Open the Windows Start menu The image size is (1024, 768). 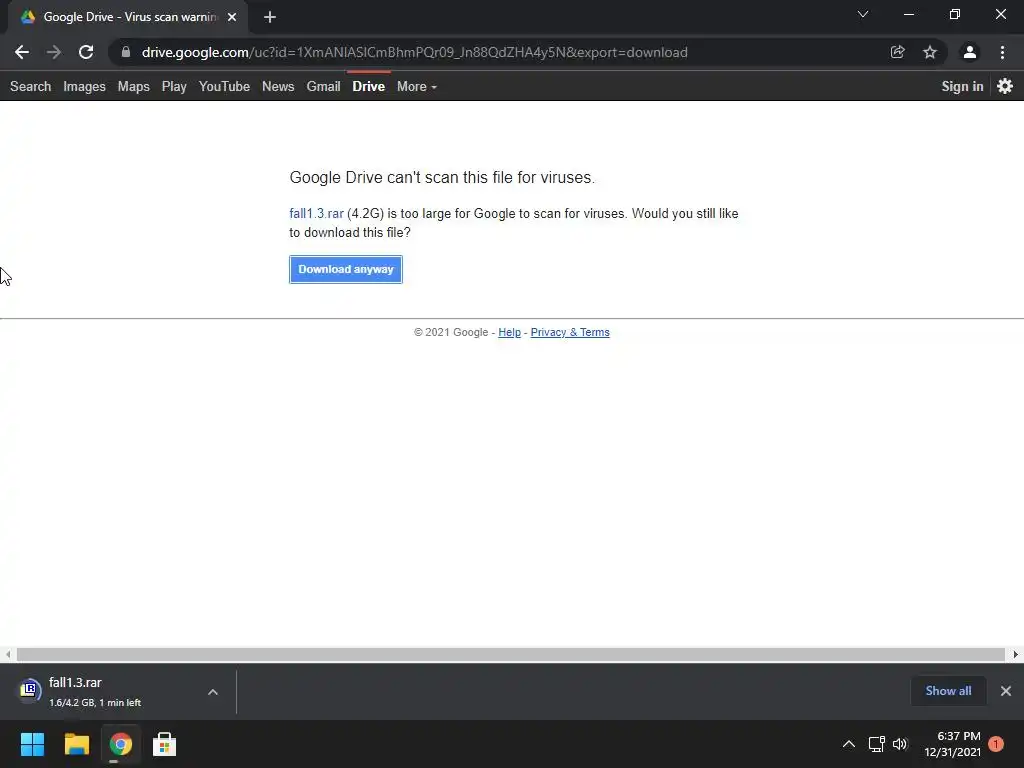(33, 744)
